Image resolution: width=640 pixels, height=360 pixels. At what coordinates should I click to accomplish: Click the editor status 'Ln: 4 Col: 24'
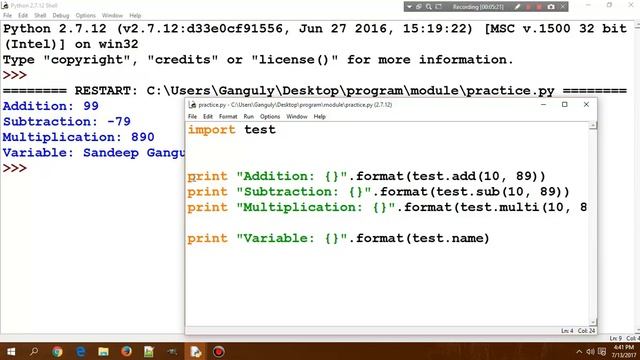578,331
